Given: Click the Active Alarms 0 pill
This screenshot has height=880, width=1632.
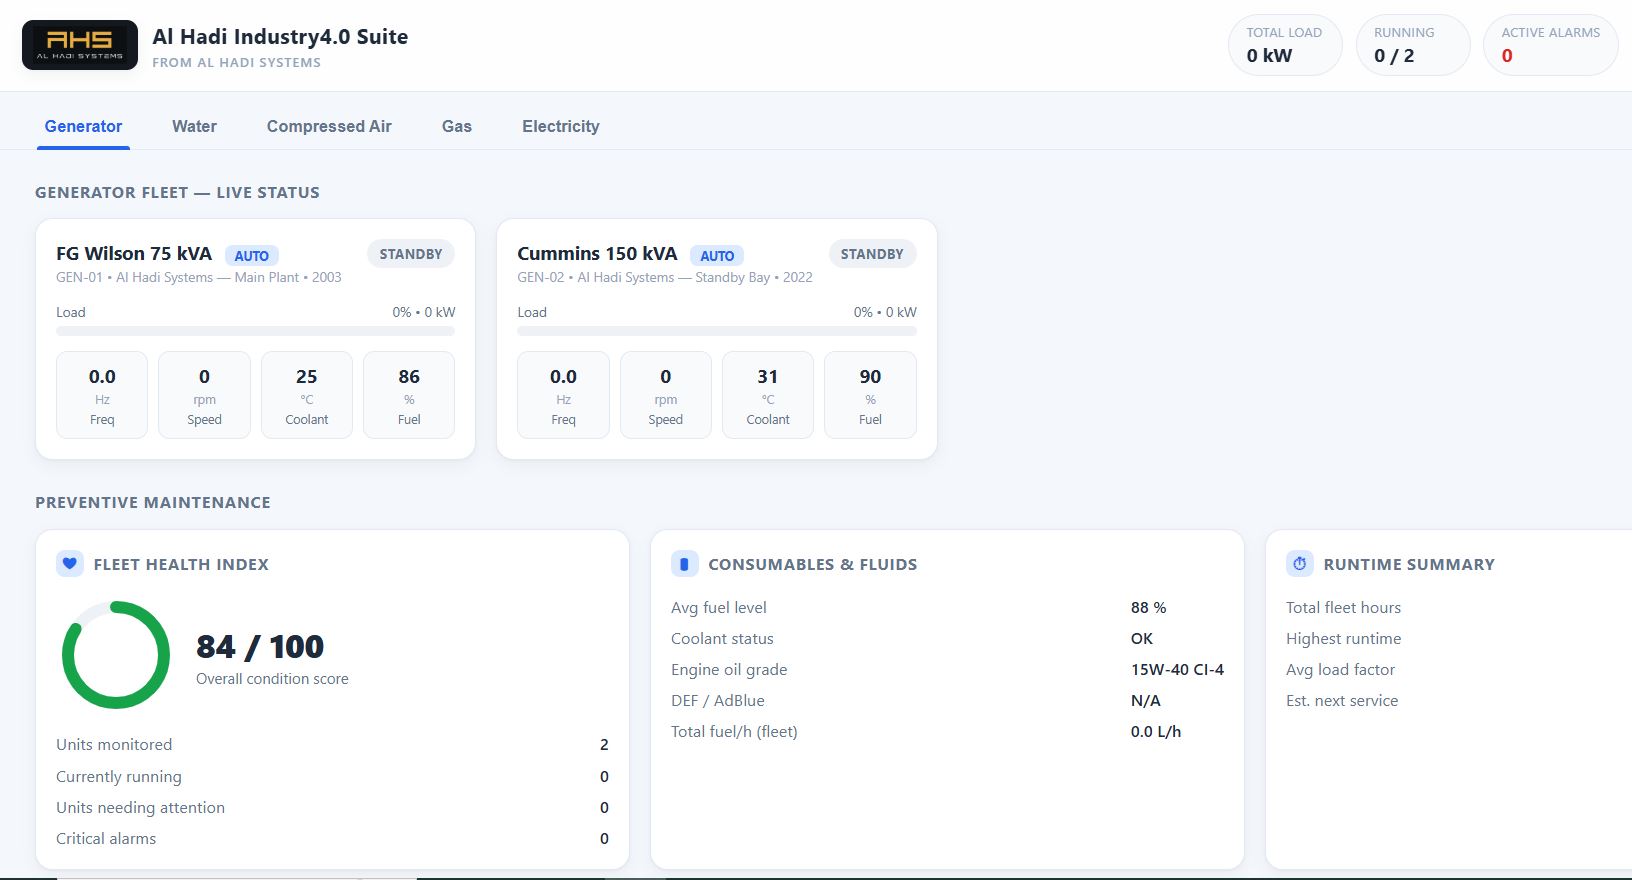Looking at the screenshot, I should pos(1550,45).
